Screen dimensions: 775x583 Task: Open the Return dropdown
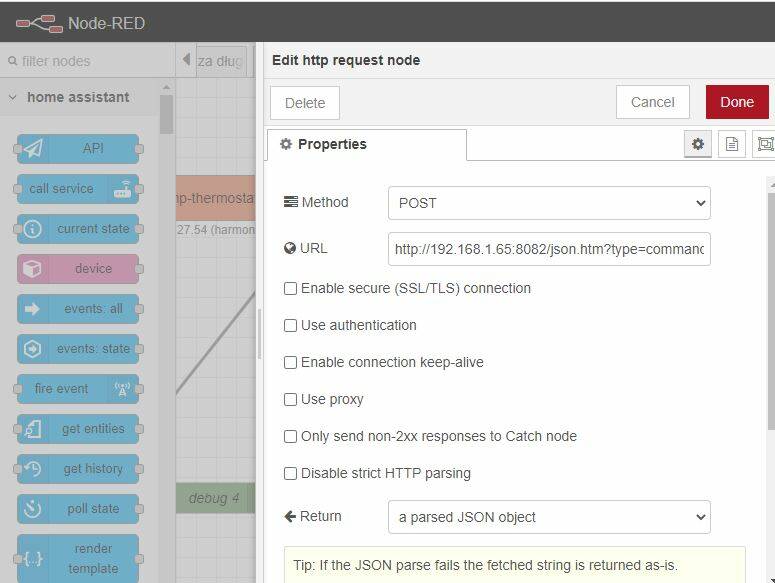click(x=549, y=517)
